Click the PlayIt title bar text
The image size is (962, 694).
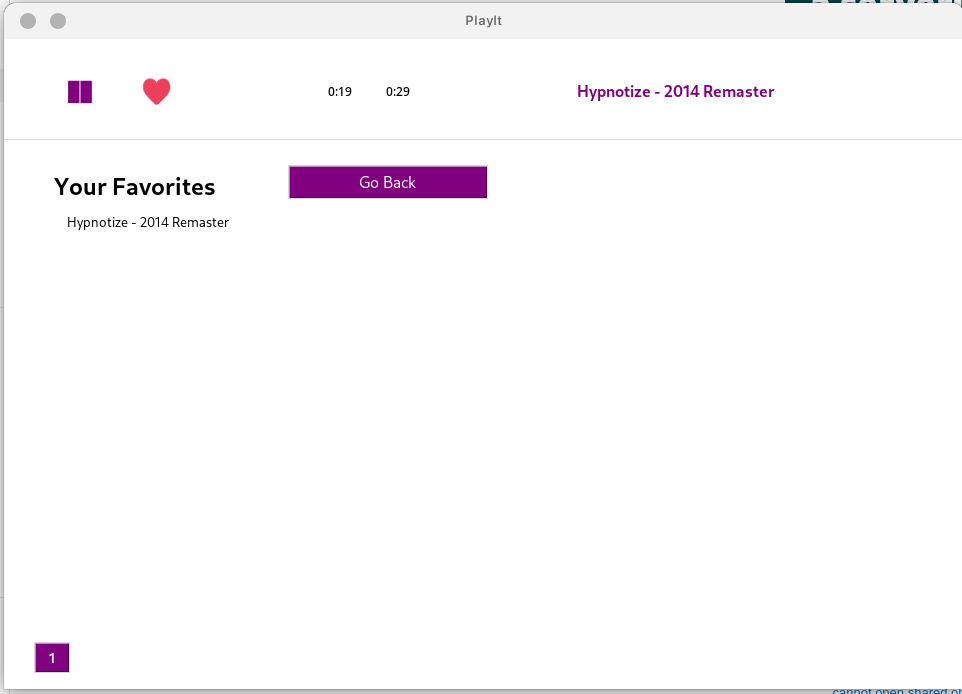[x=483, y=20]
